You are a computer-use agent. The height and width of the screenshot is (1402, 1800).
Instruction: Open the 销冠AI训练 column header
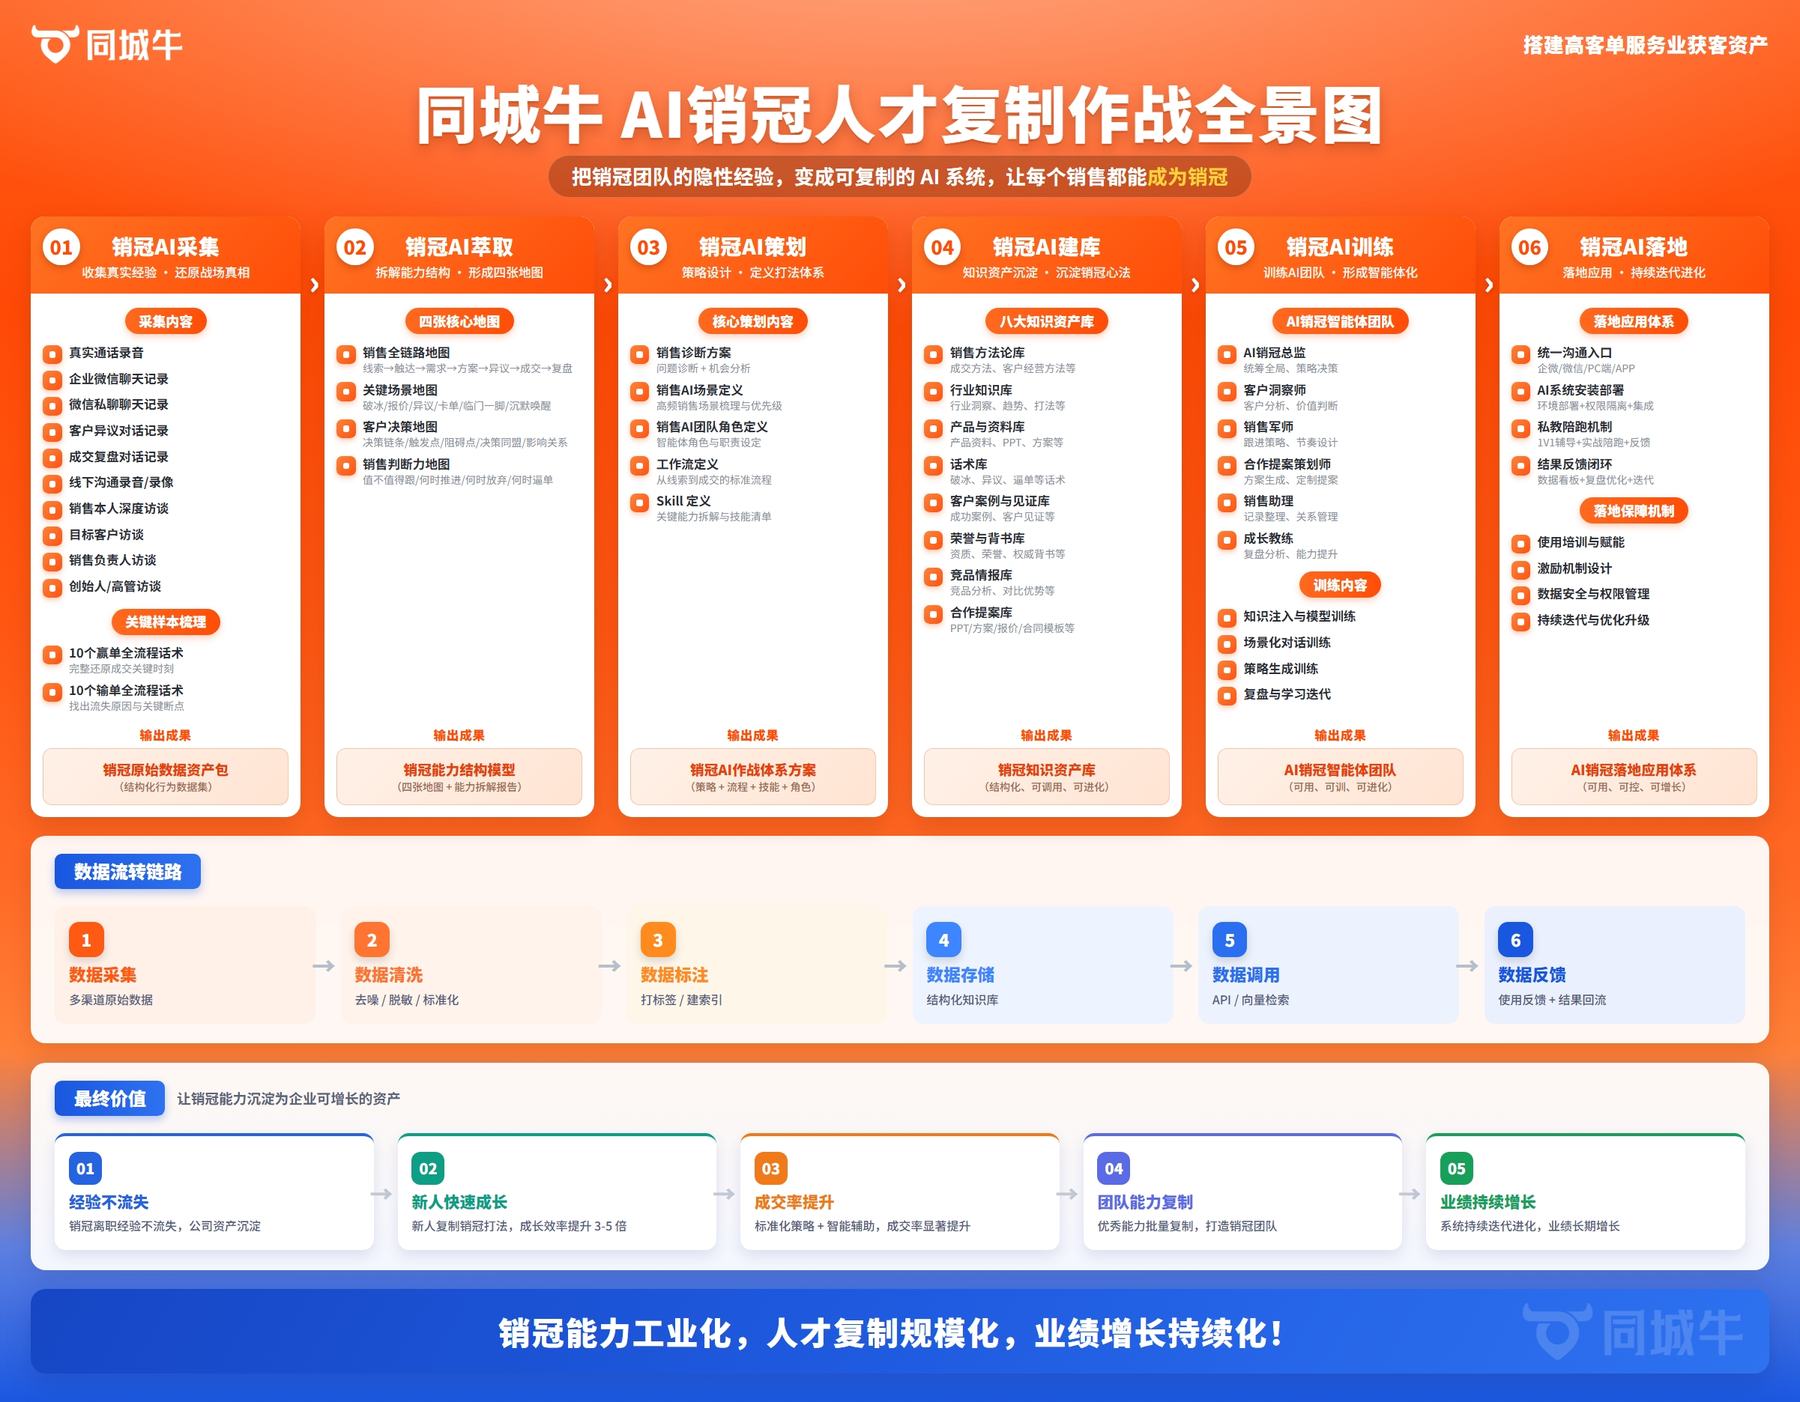[1340, 255]
